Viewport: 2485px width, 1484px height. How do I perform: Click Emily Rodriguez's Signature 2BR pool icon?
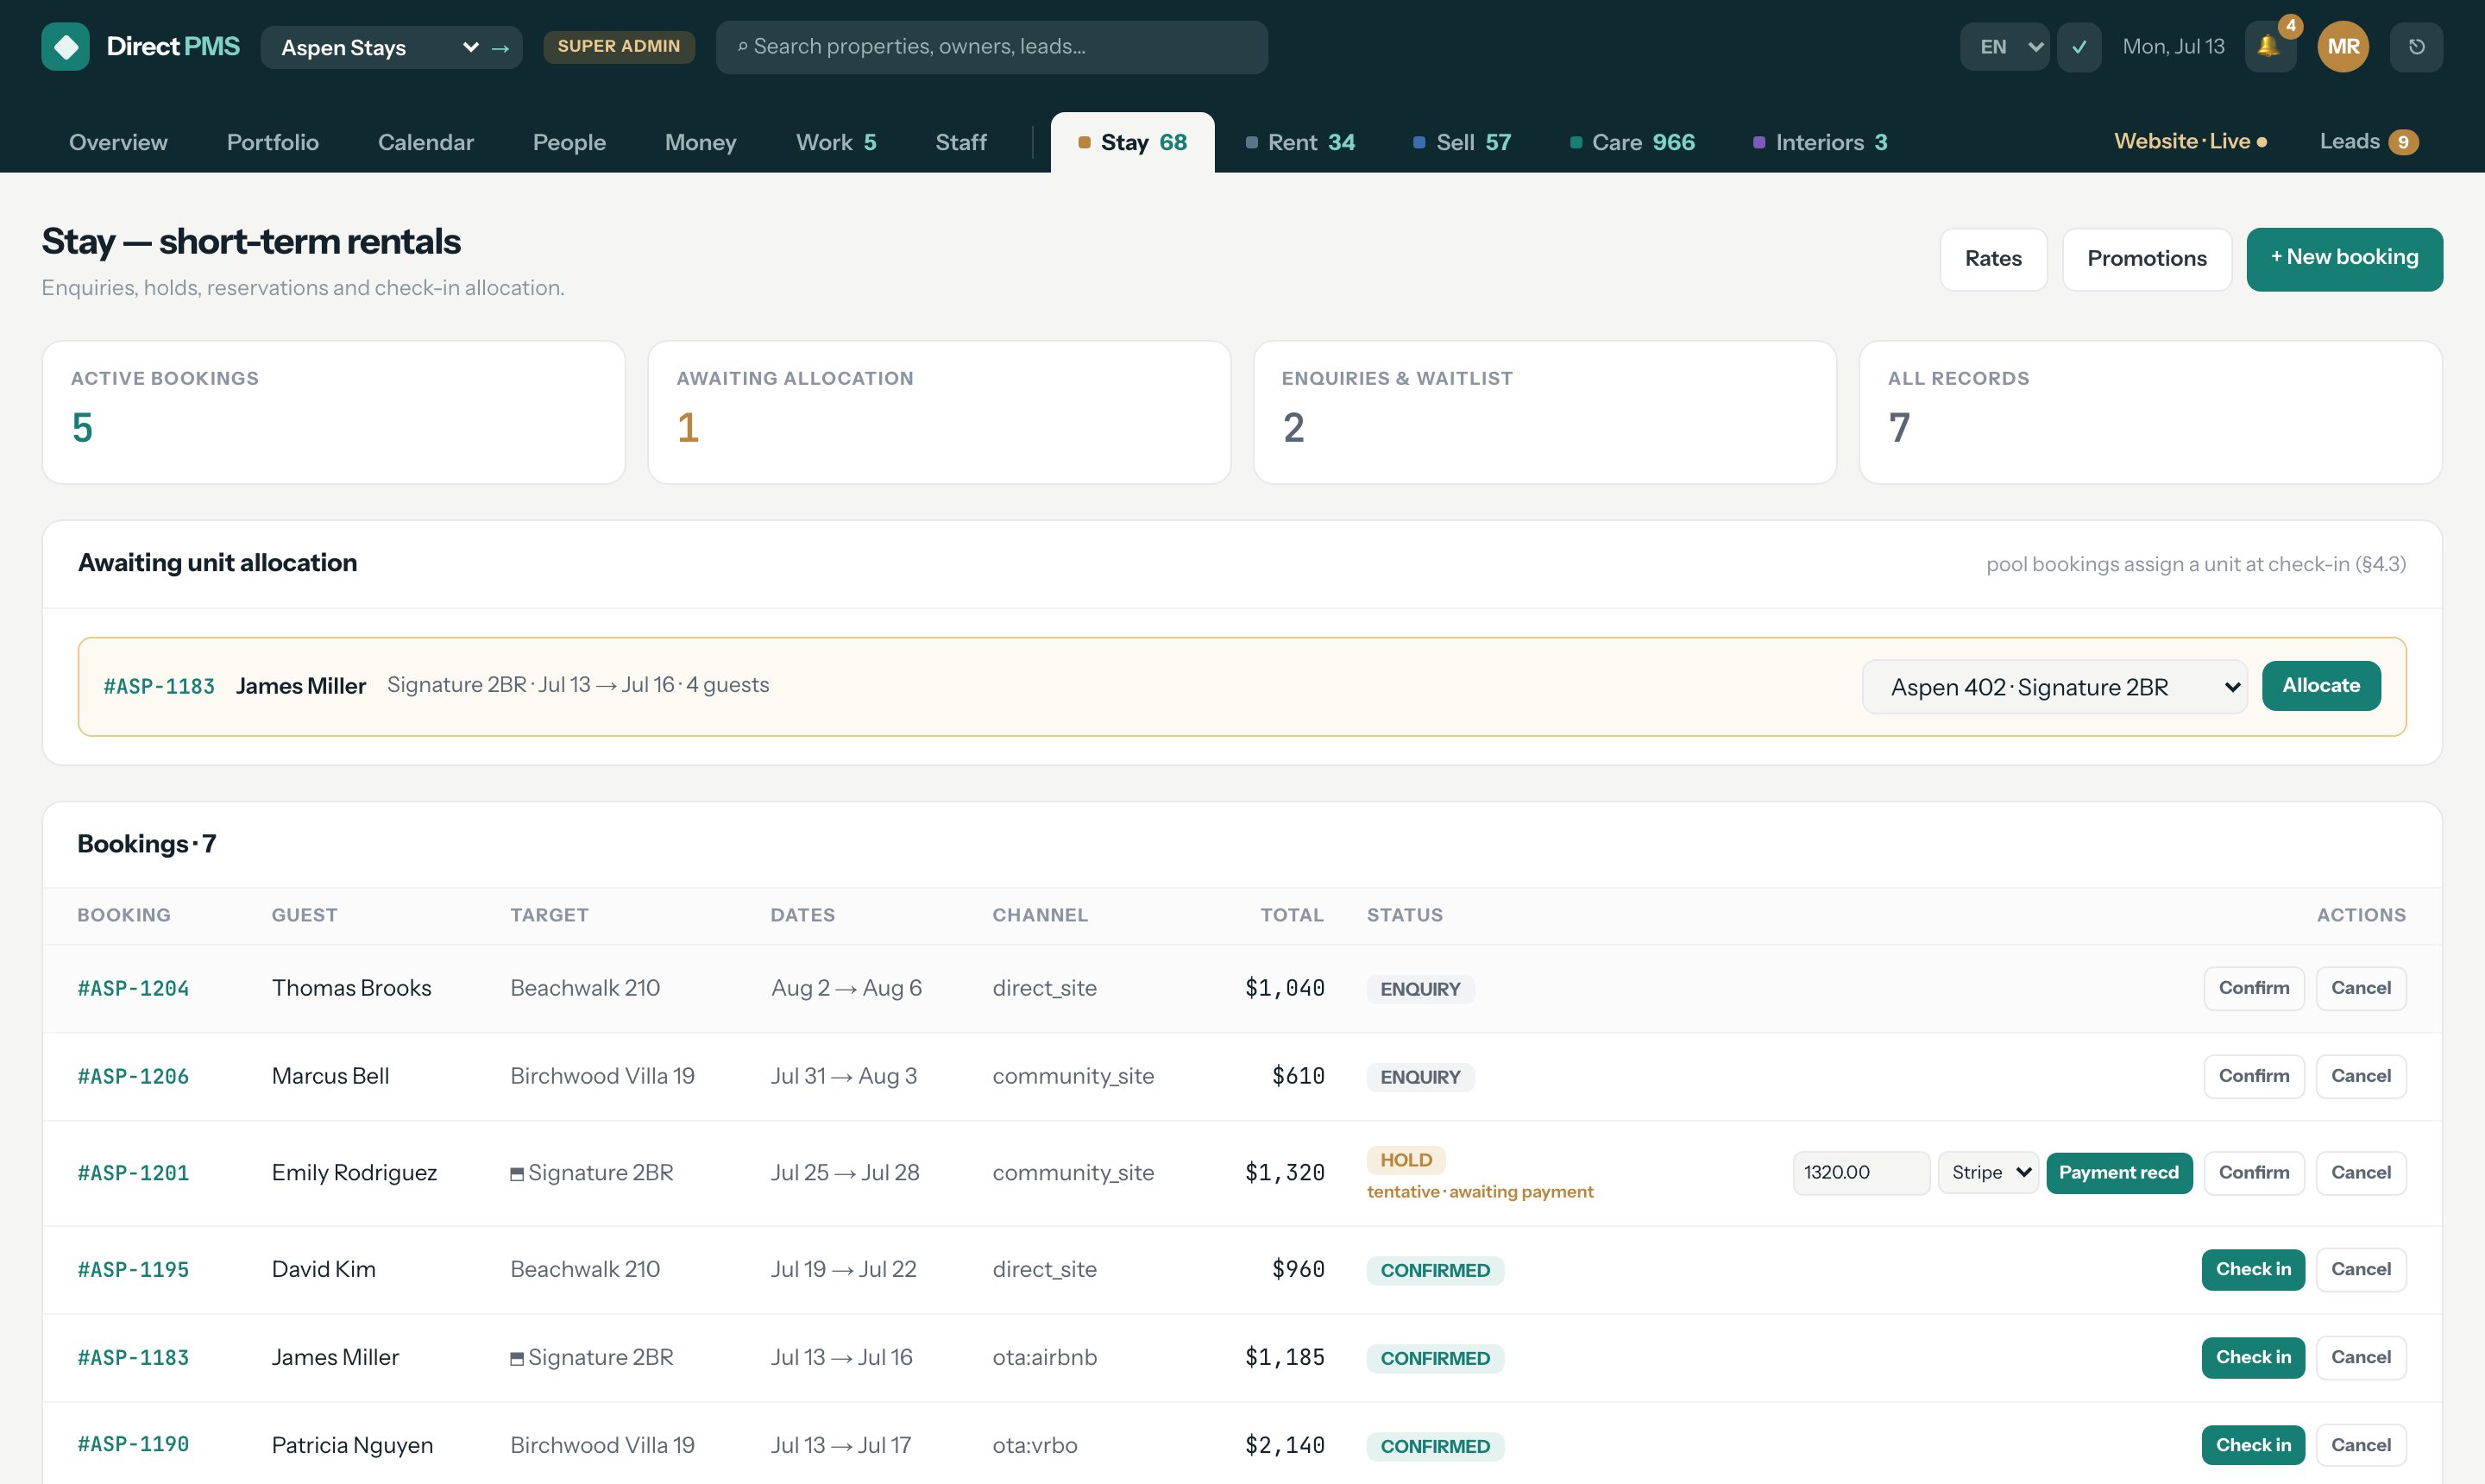click(x=516, y=1174)
